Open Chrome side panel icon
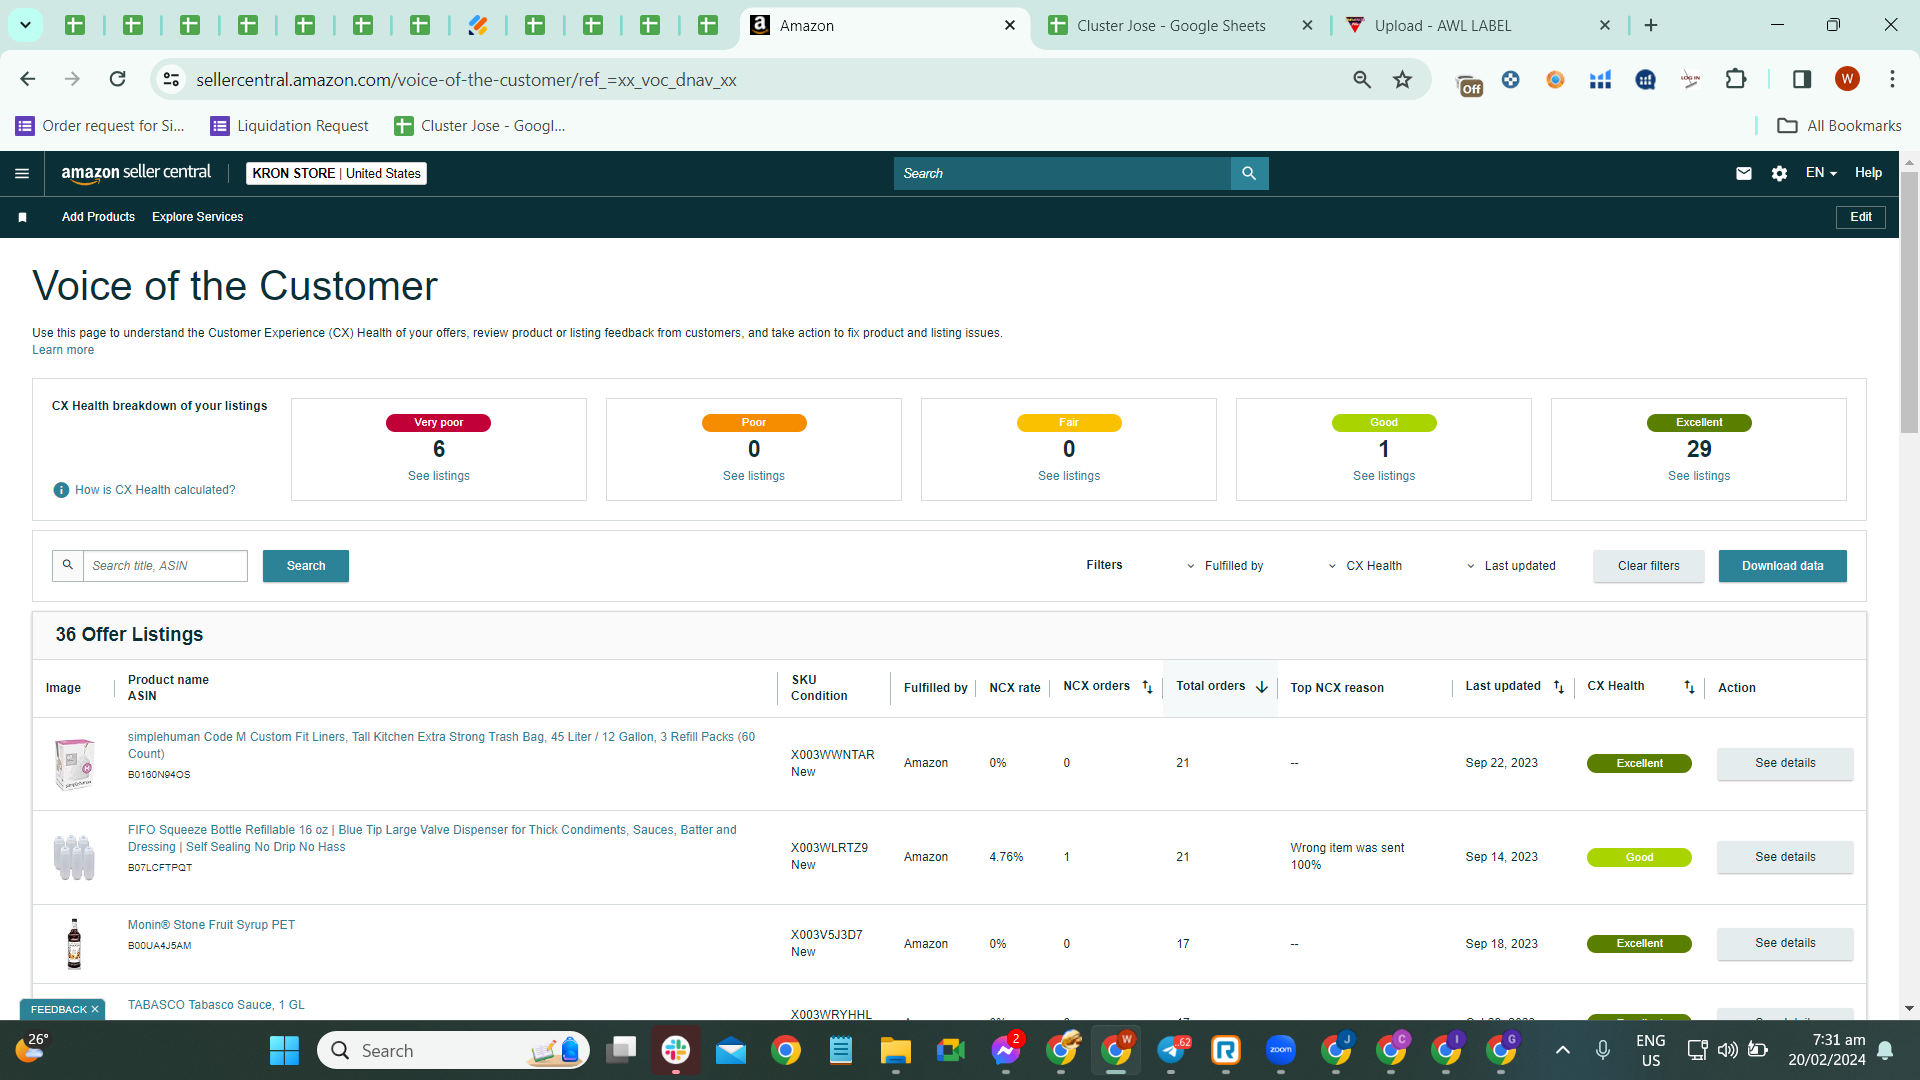1920x1080 pixels. (1802, 79)
